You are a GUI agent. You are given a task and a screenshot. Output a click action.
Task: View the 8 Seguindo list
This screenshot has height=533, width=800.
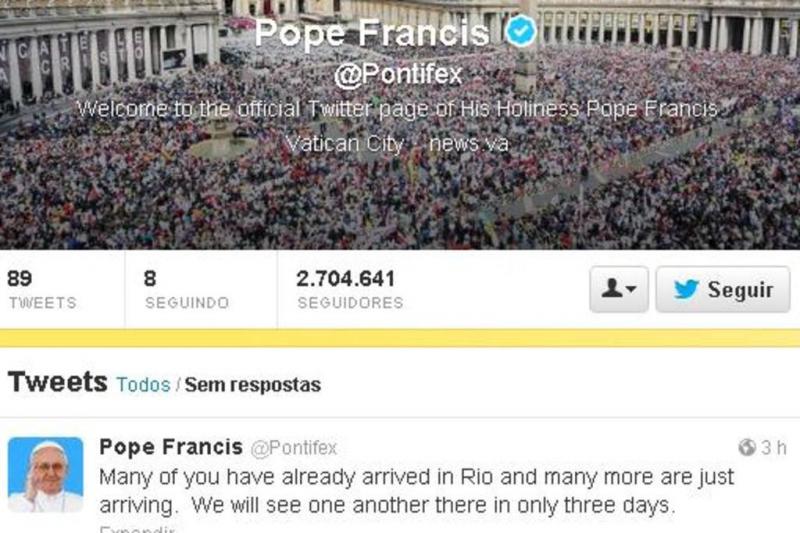(x=187, y=289)
